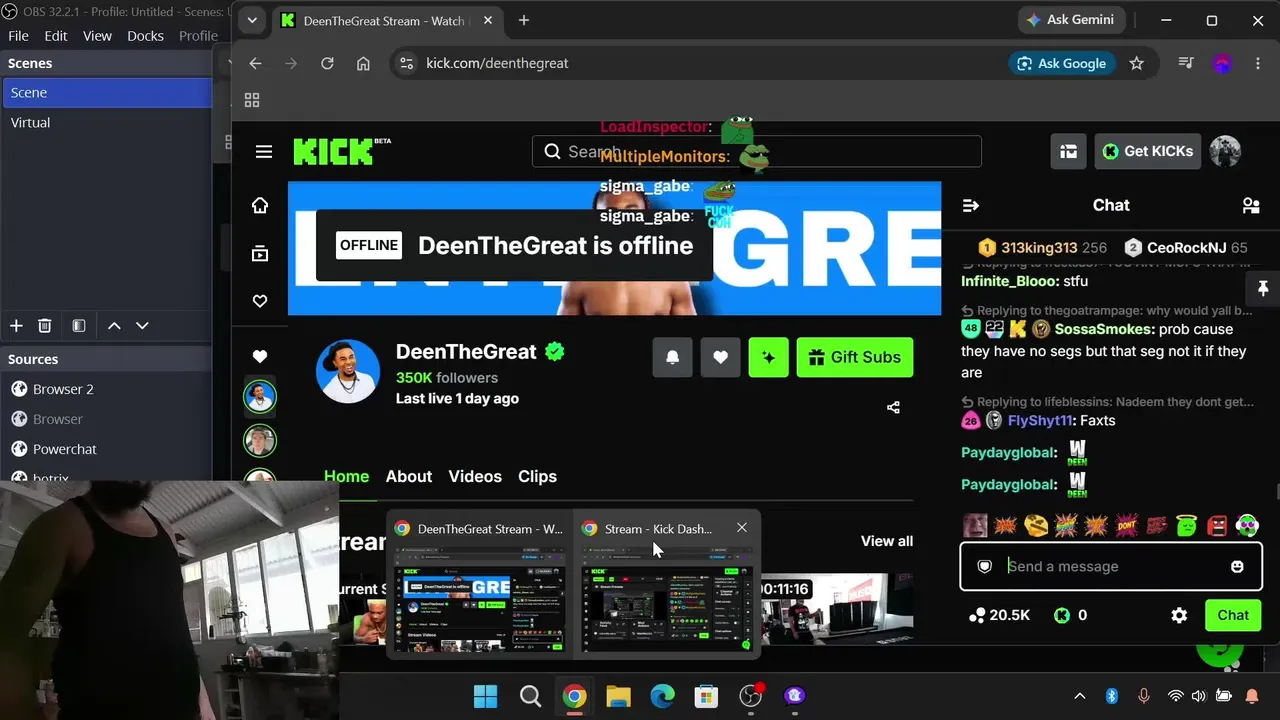Open File Explorer from the taskbar
The image size is (1280, 720).
(x=618, y=696)
